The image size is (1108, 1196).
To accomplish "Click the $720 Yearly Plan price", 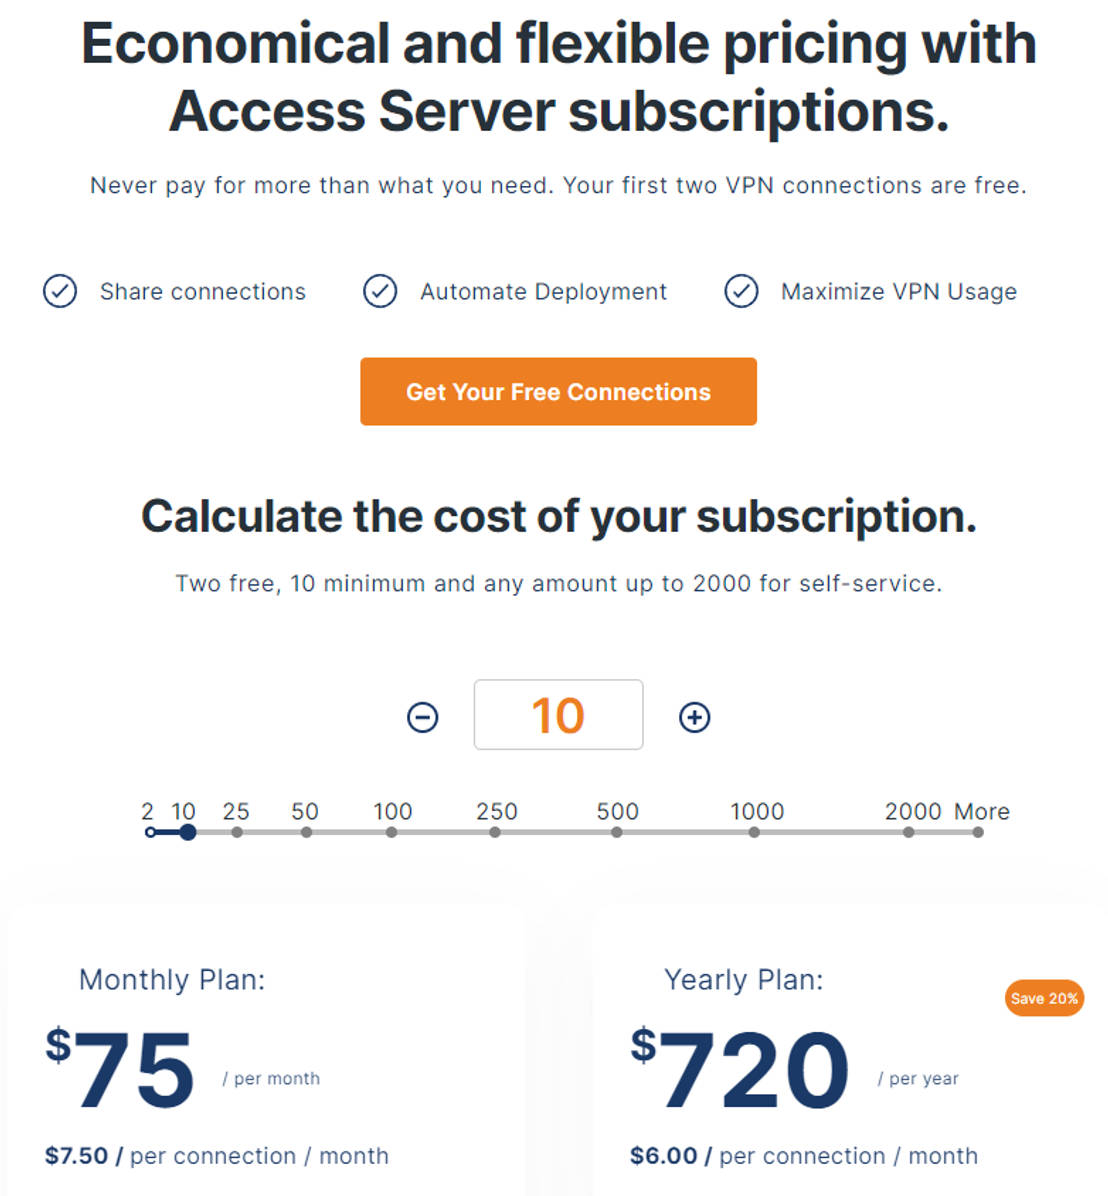I will coord(741,1069).
